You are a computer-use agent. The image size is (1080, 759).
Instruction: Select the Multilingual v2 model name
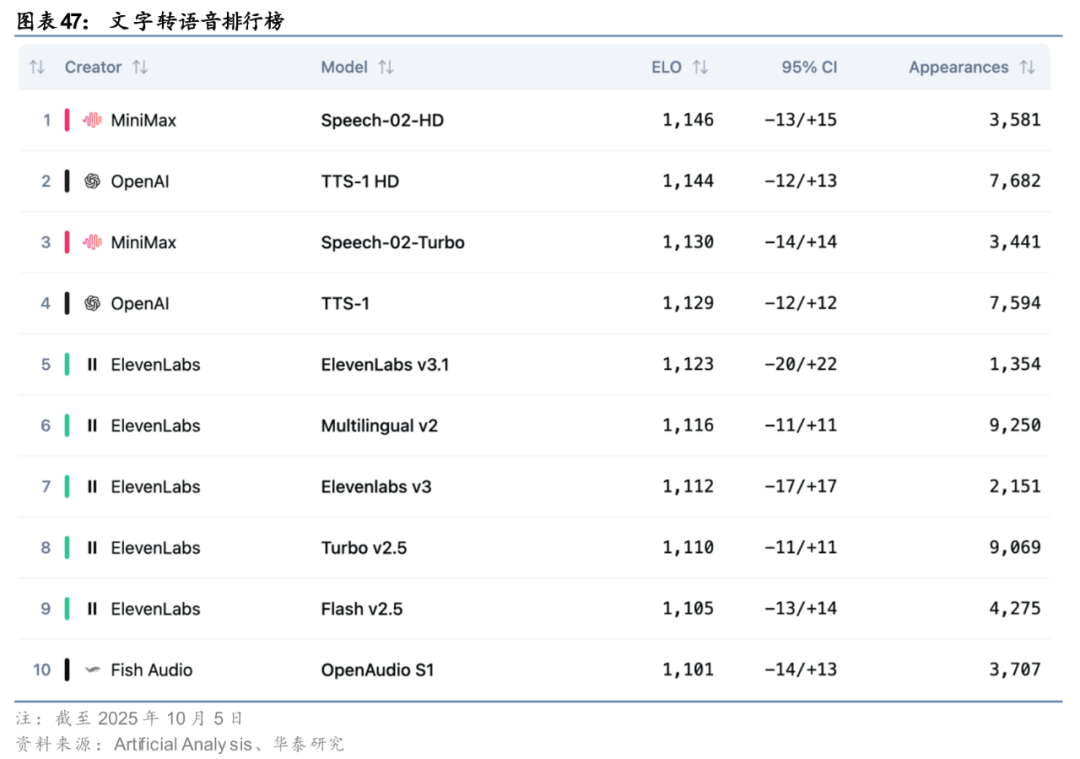point(380,426)
